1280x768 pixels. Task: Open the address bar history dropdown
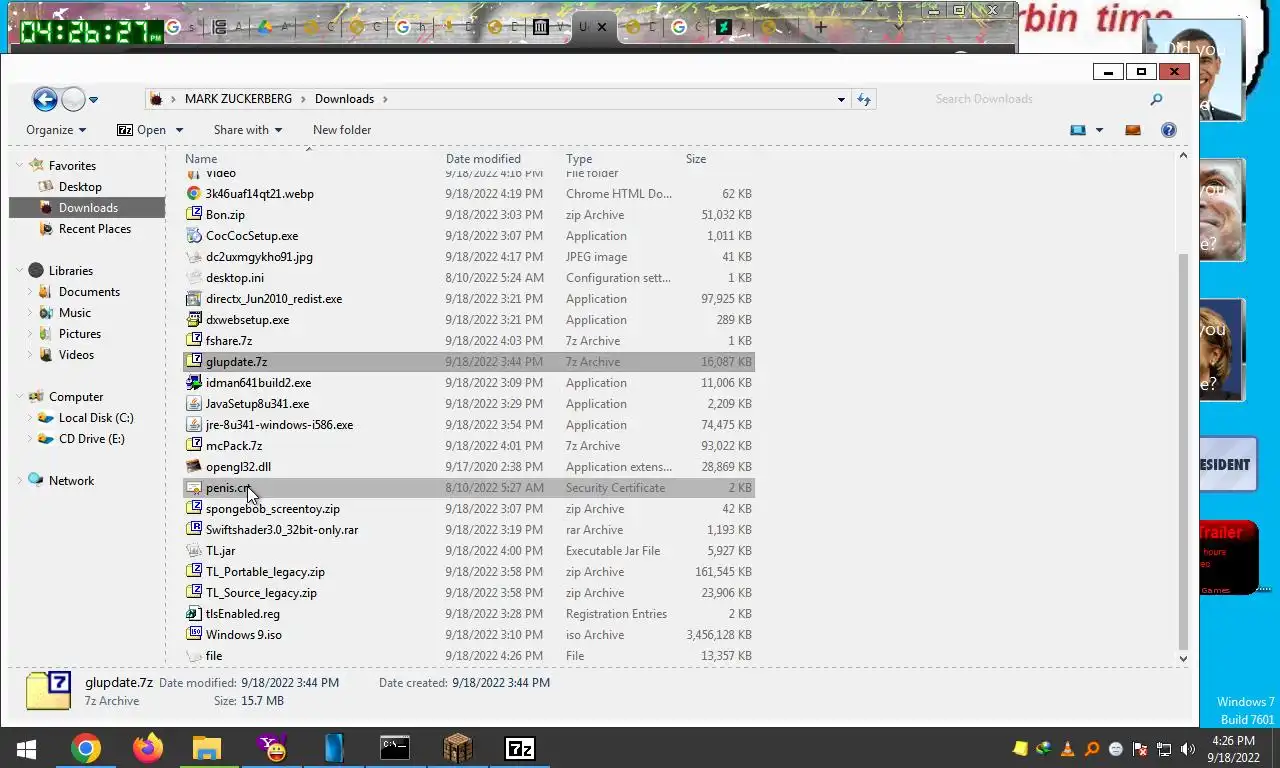841,99
